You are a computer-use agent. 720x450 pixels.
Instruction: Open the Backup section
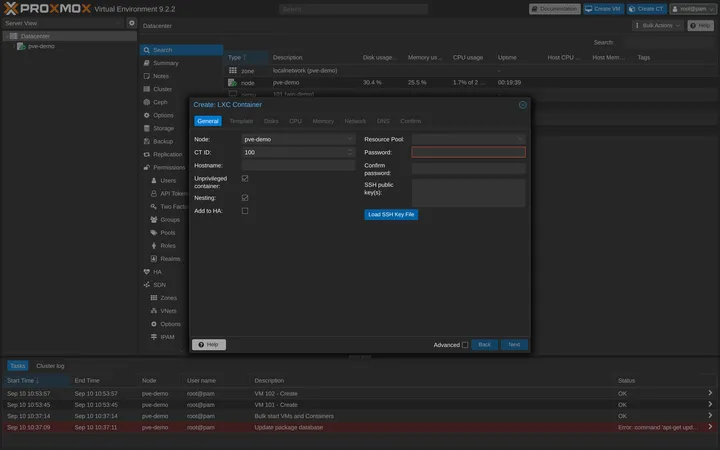coord(163,141)
